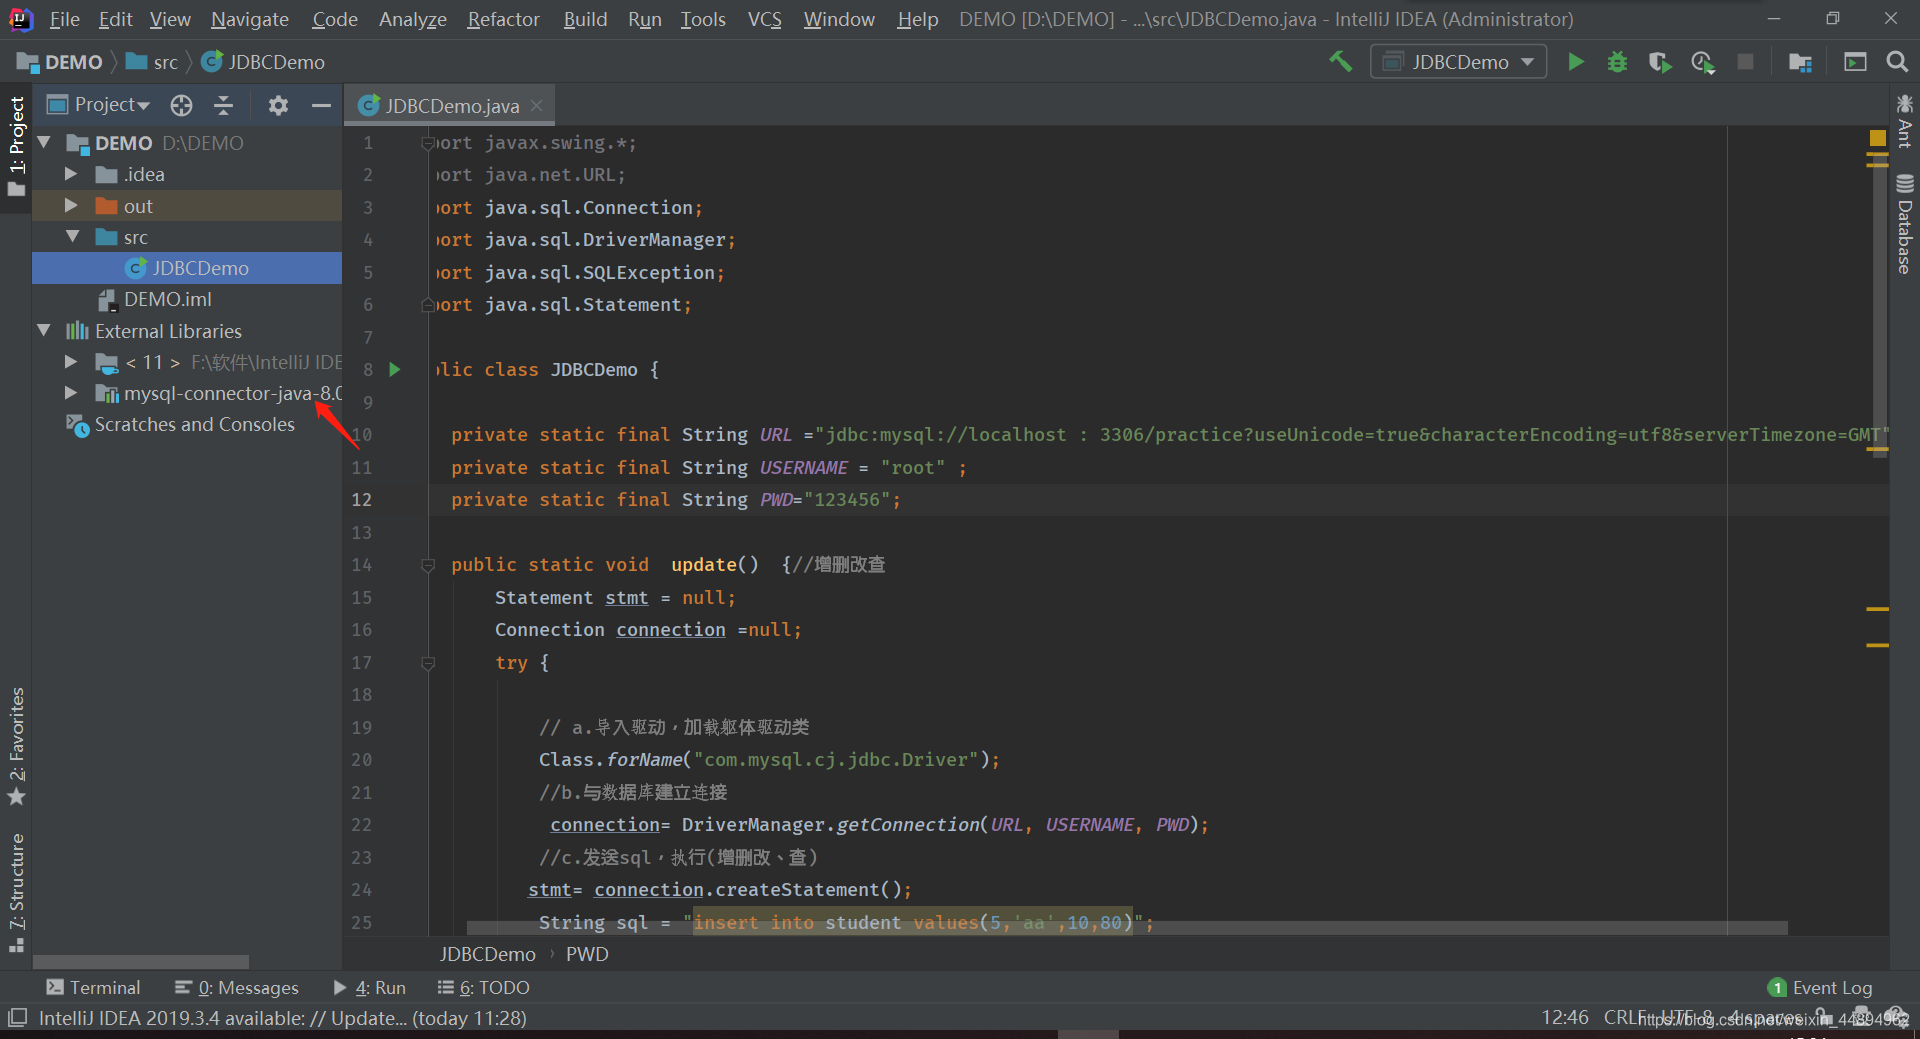Collapse External Libraries node
This screenshot has width=1920, height=1039.
[44, 330]
